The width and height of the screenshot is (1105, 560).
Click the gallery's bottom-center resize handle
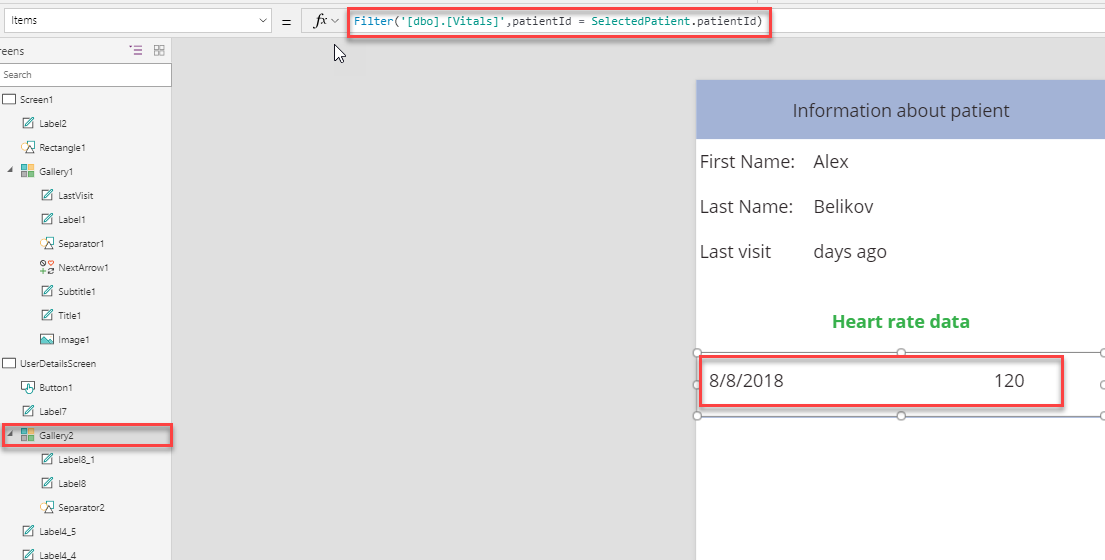[901, 416]
